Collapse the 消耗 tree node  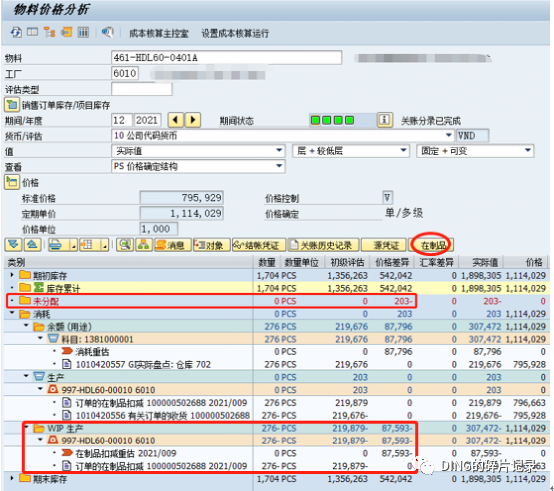click(x=12, y=313)
